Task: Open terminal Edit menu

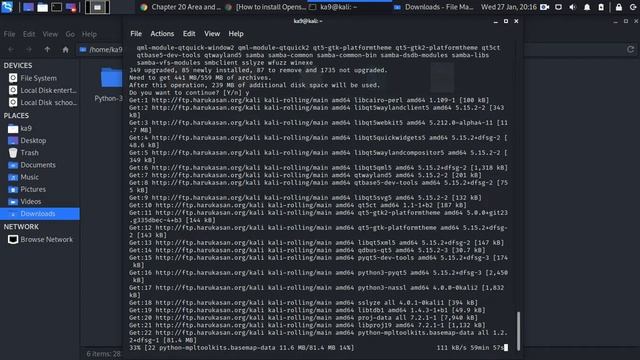Action: click(189, 34)
